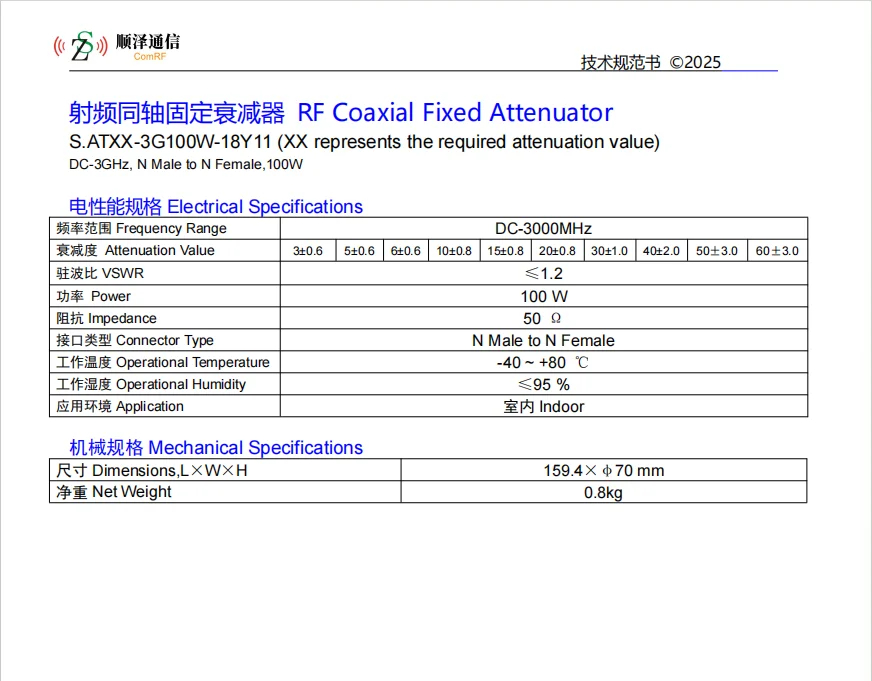Select the 'Net Weight' row label

pyautogui.click(x=113, y=492)
